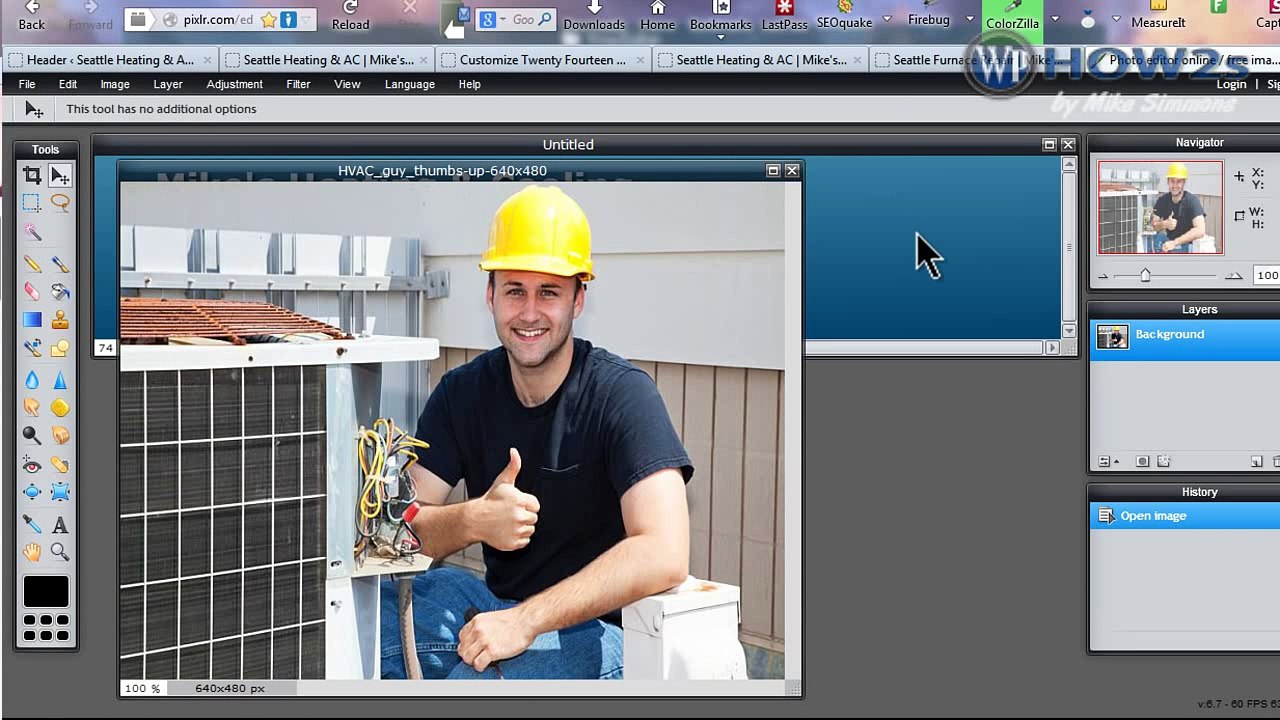Select the Bloat tool
This screenshot has height=720, width=1280.
(x=32, y=492)
